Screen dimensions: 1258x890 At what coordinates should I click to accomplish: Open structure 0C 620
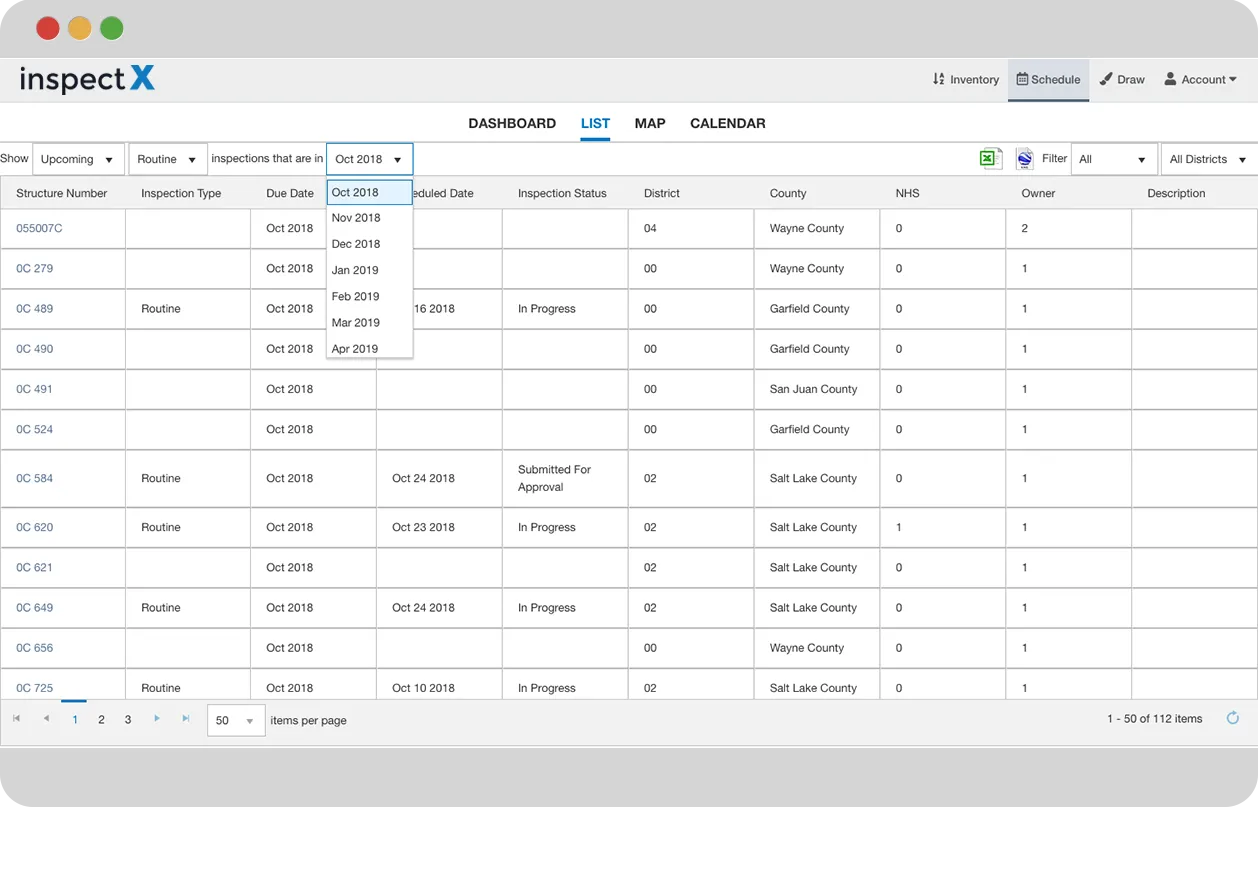[x=35, y=527]
